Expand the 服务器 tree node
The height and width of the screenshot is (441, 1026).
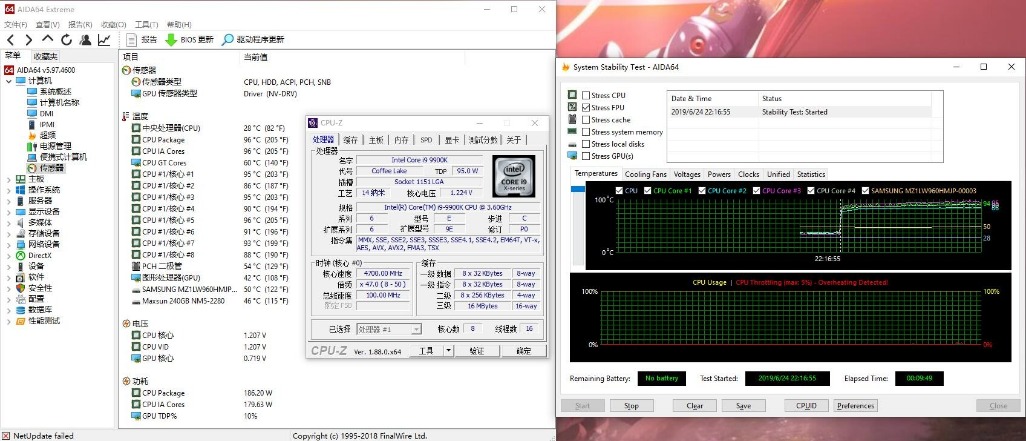click(x=9, y=201)
